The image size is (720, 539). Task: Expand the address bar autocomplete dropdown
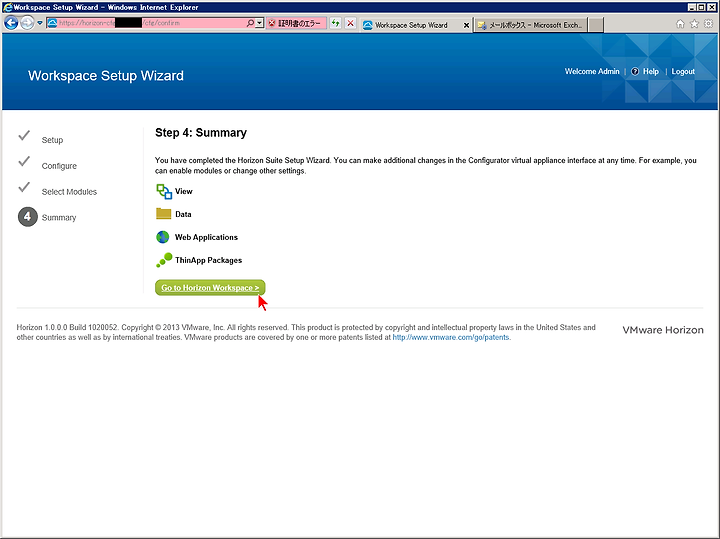(x=260, y=23)
